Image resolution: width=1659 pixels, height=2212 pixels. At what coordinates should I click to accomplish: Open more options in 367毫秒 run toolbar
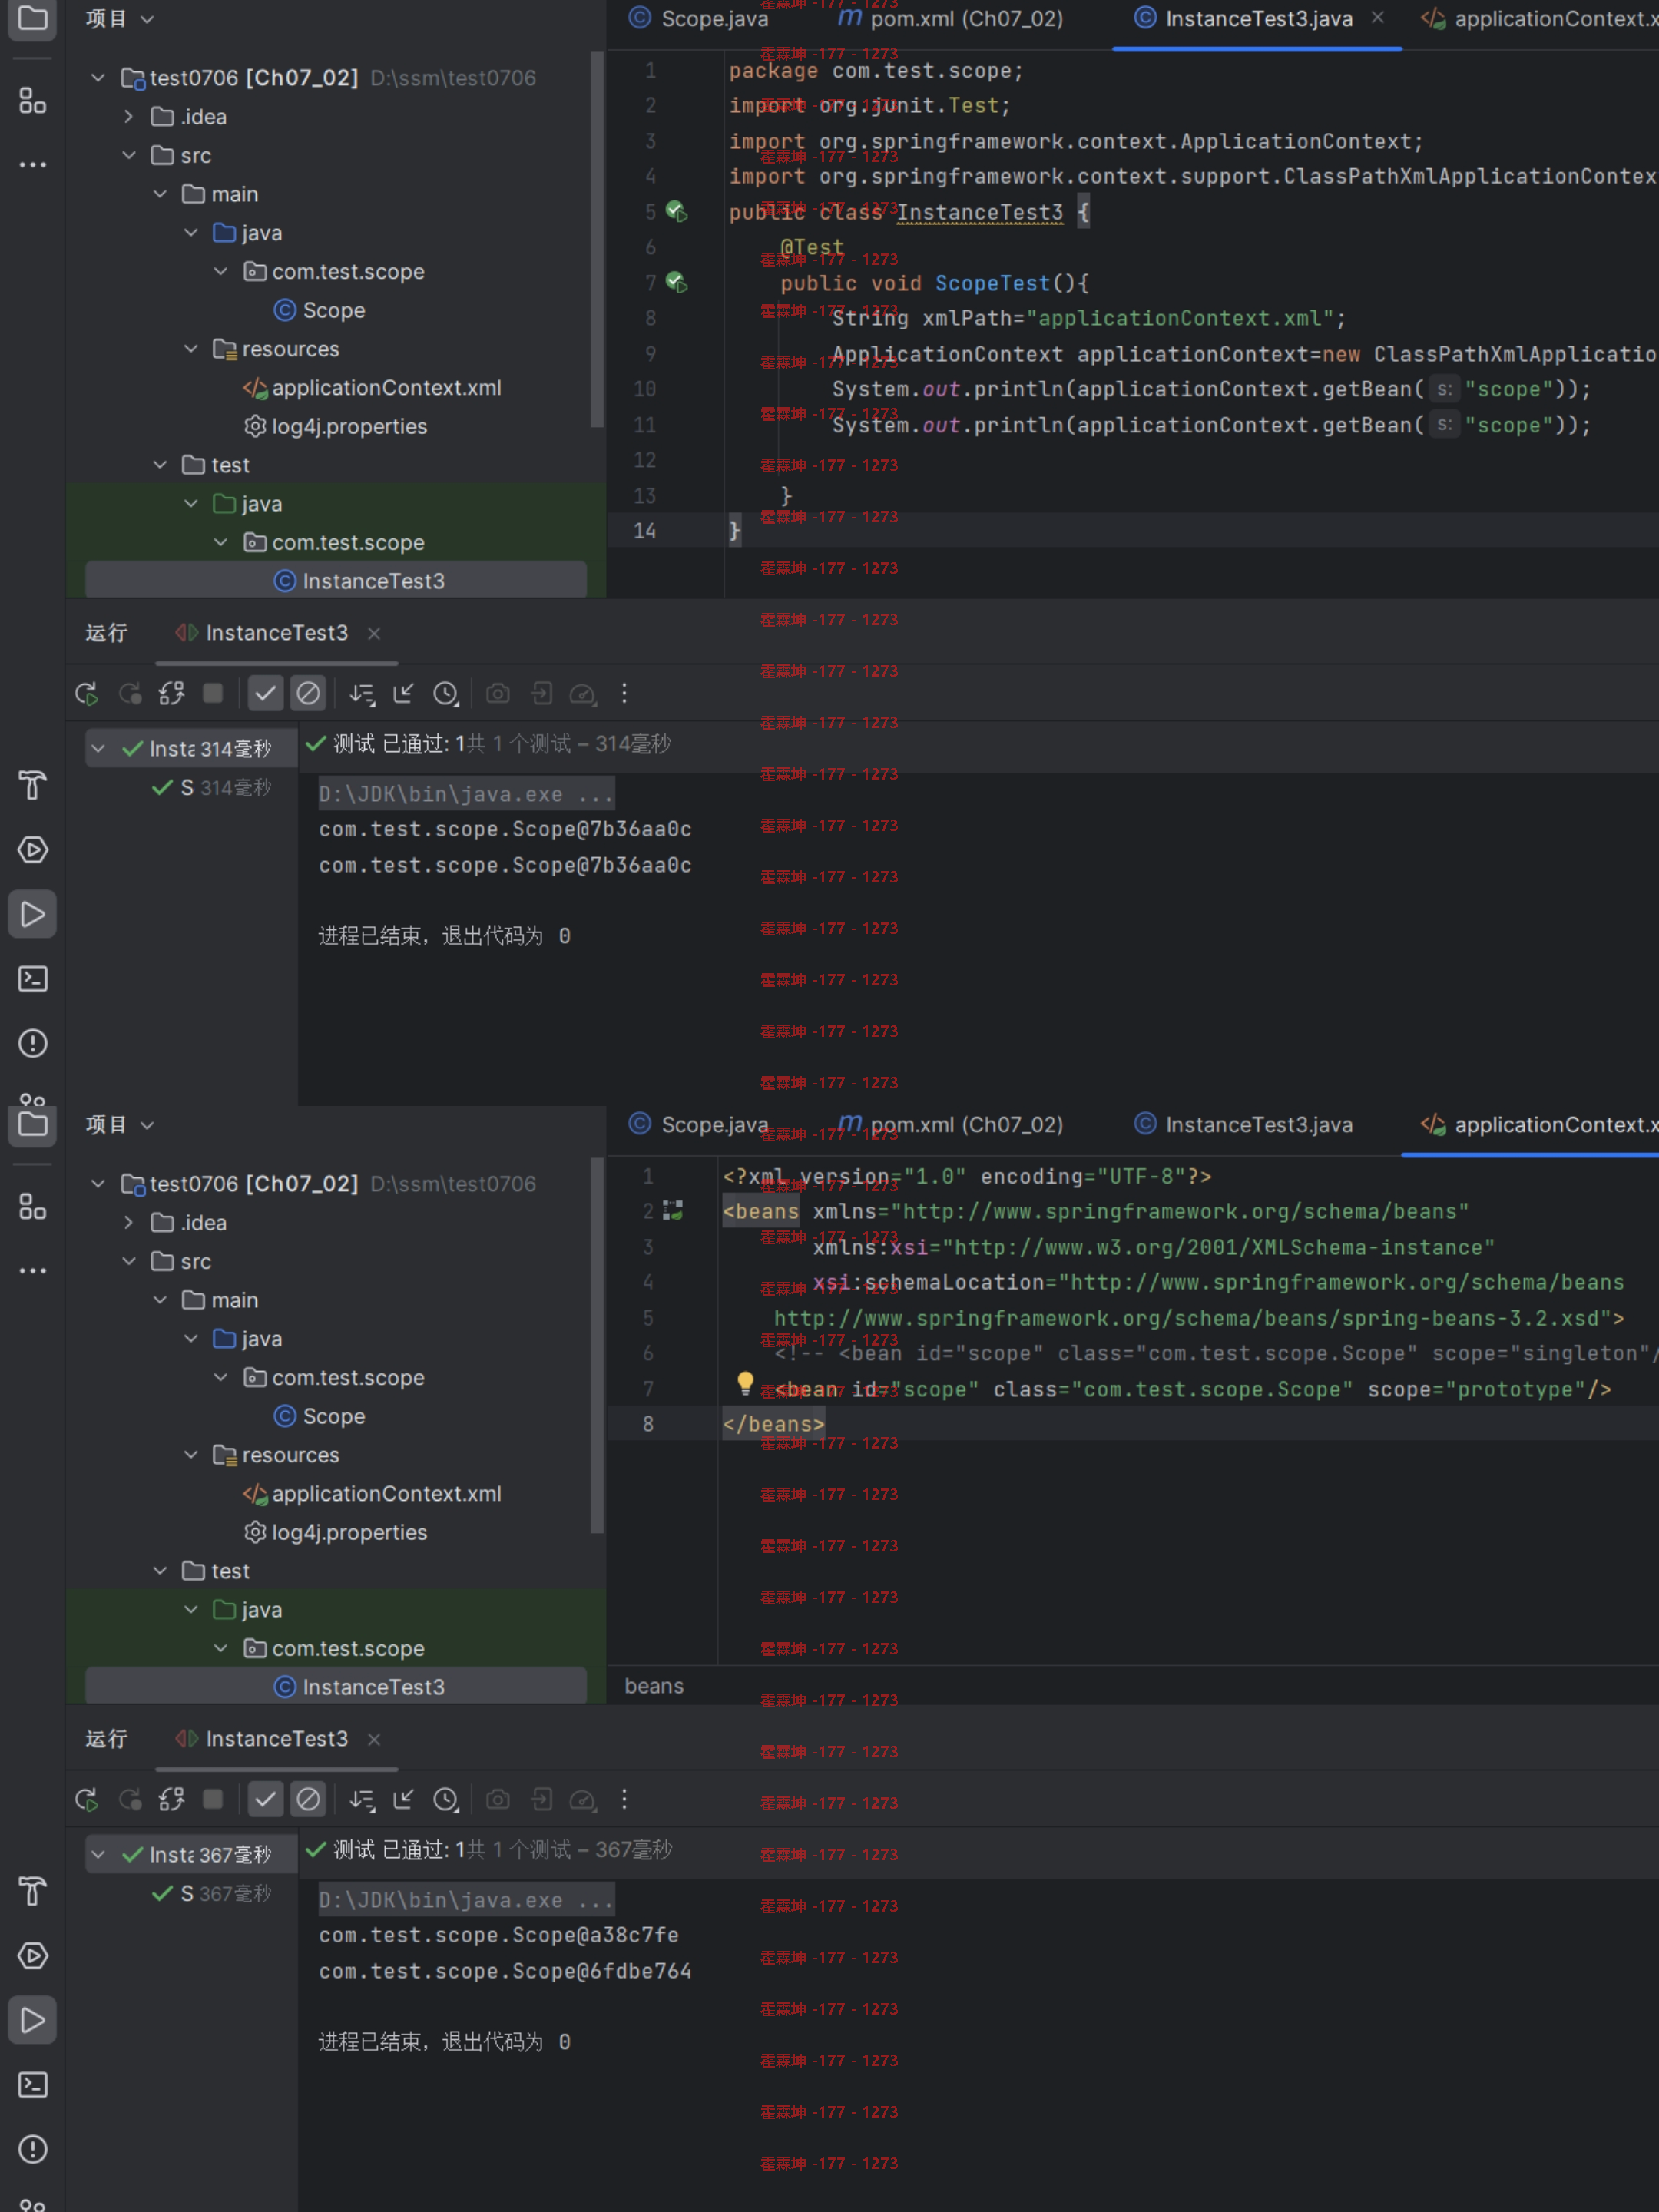624,1799
